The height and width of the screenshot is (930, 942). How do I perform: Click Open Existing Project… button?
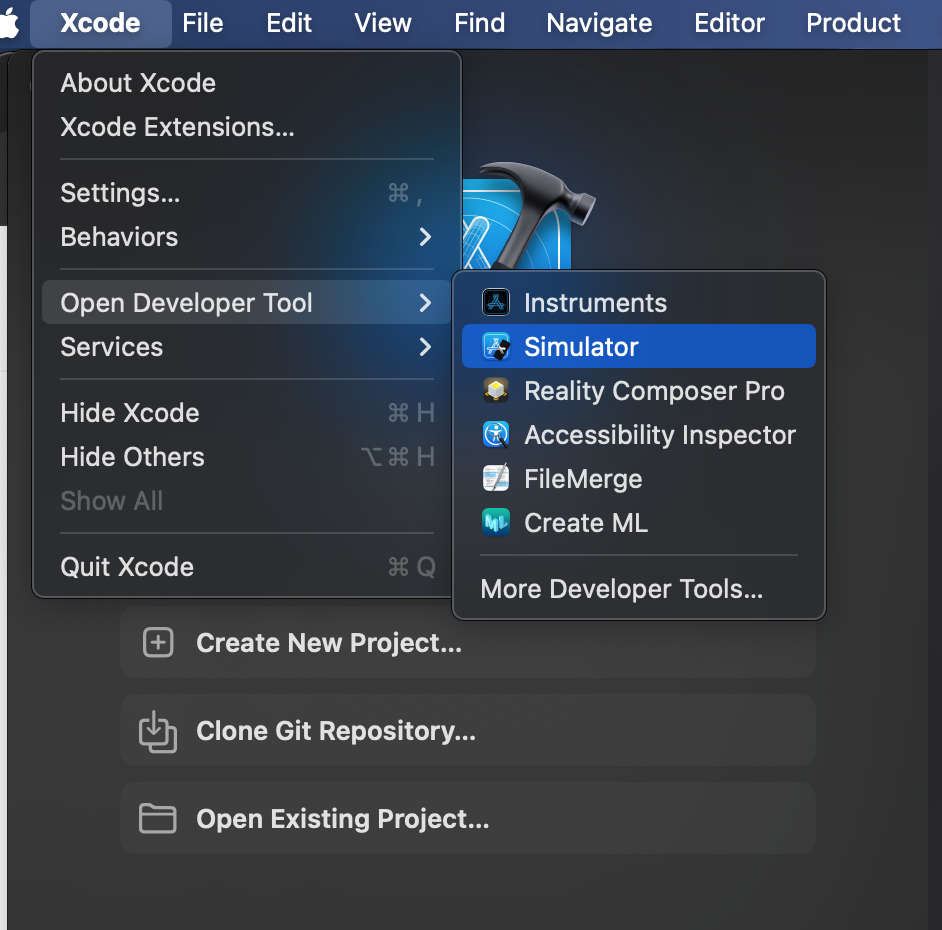click(x=467, y=818)
